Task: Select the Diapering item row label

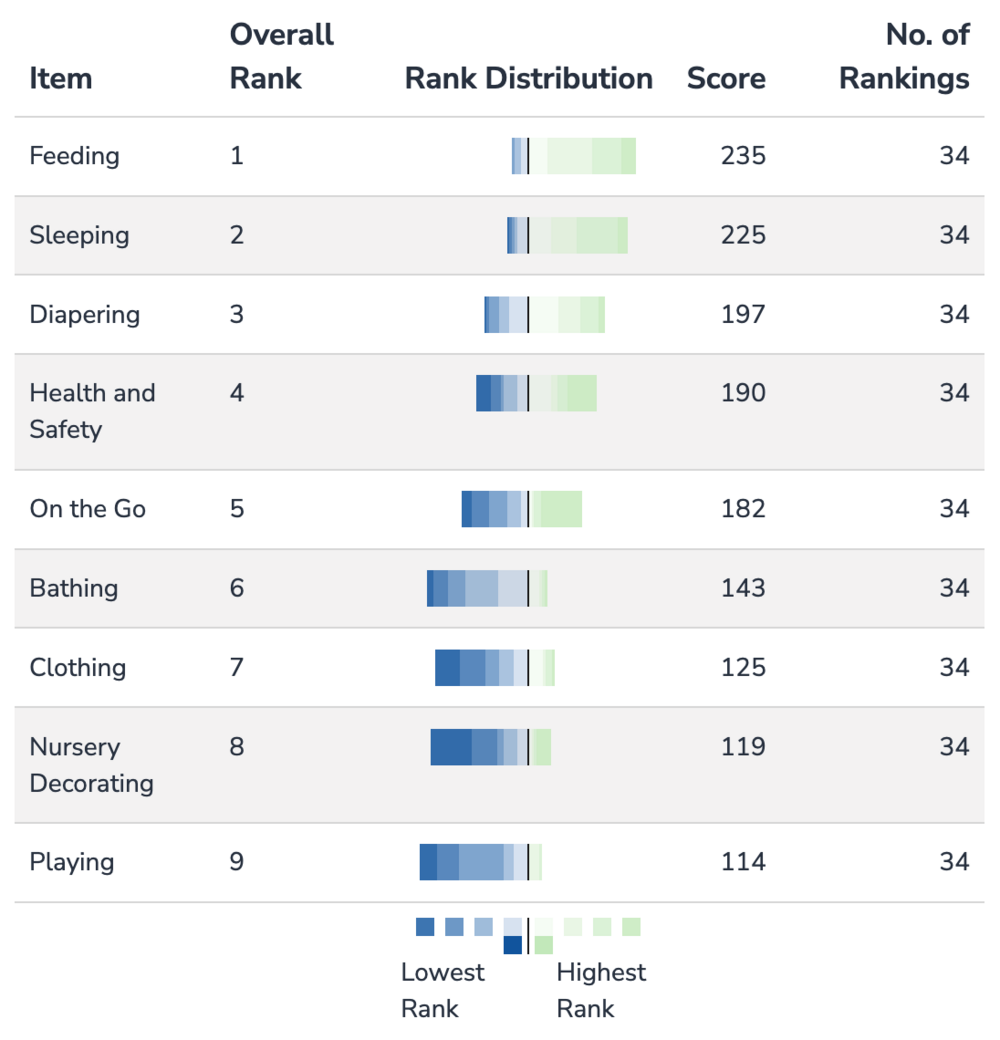Action: point(85,314)
